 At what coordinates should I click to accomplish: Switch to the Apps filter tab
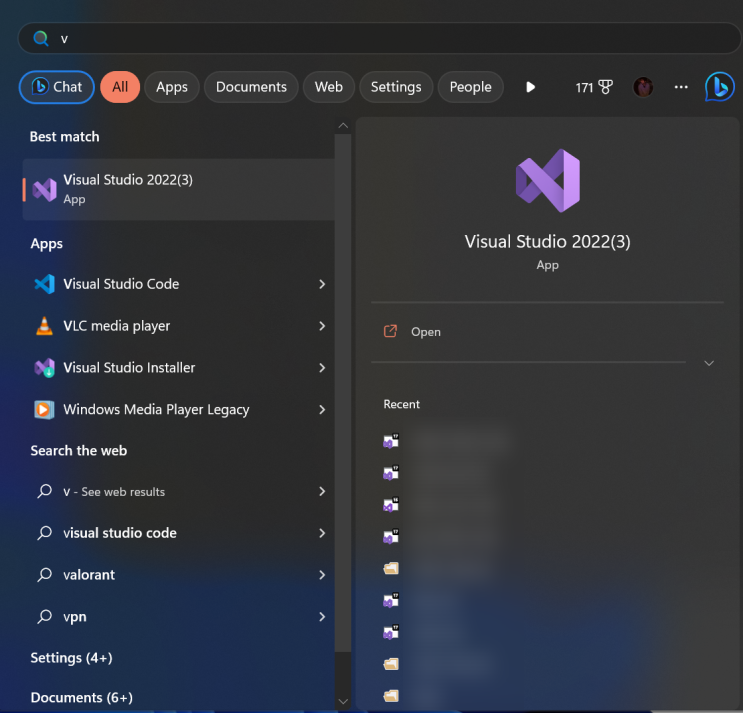(172, 87)
